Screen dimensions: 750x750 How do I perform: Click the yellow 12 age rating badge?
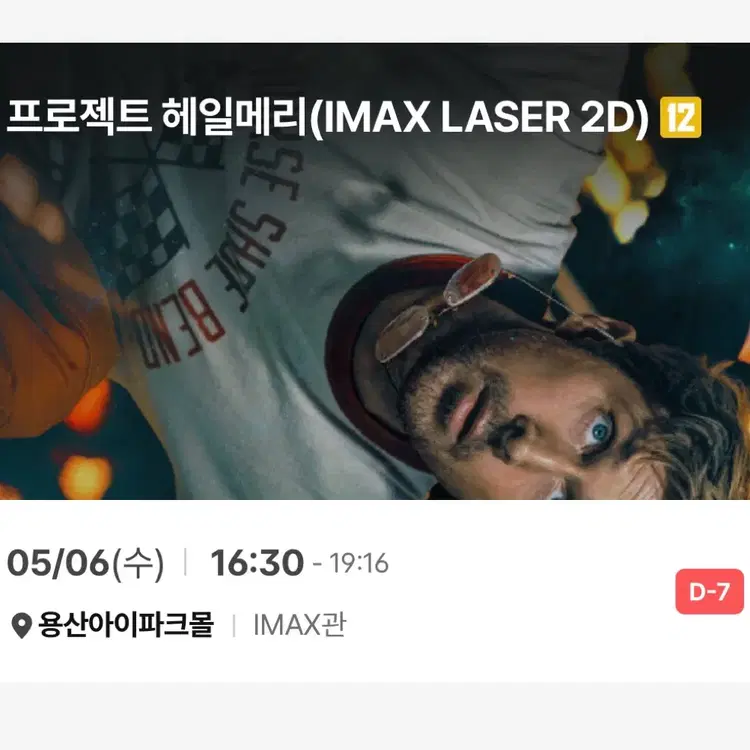point(680,117)
